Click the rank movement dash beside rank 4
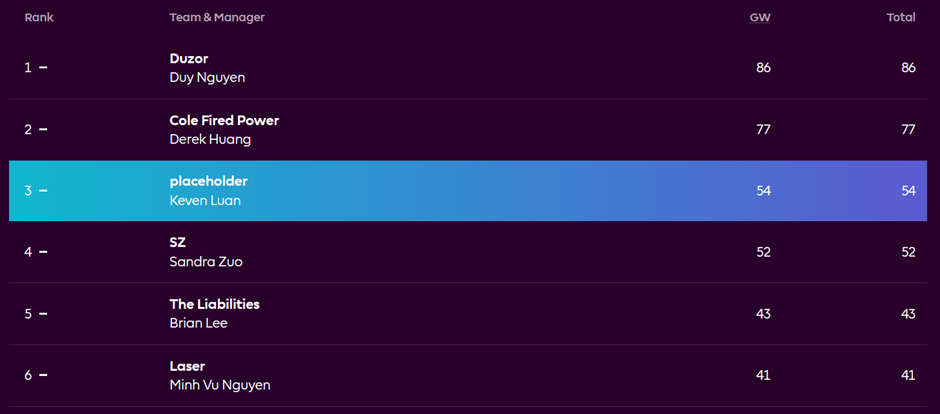 (43, 252)
